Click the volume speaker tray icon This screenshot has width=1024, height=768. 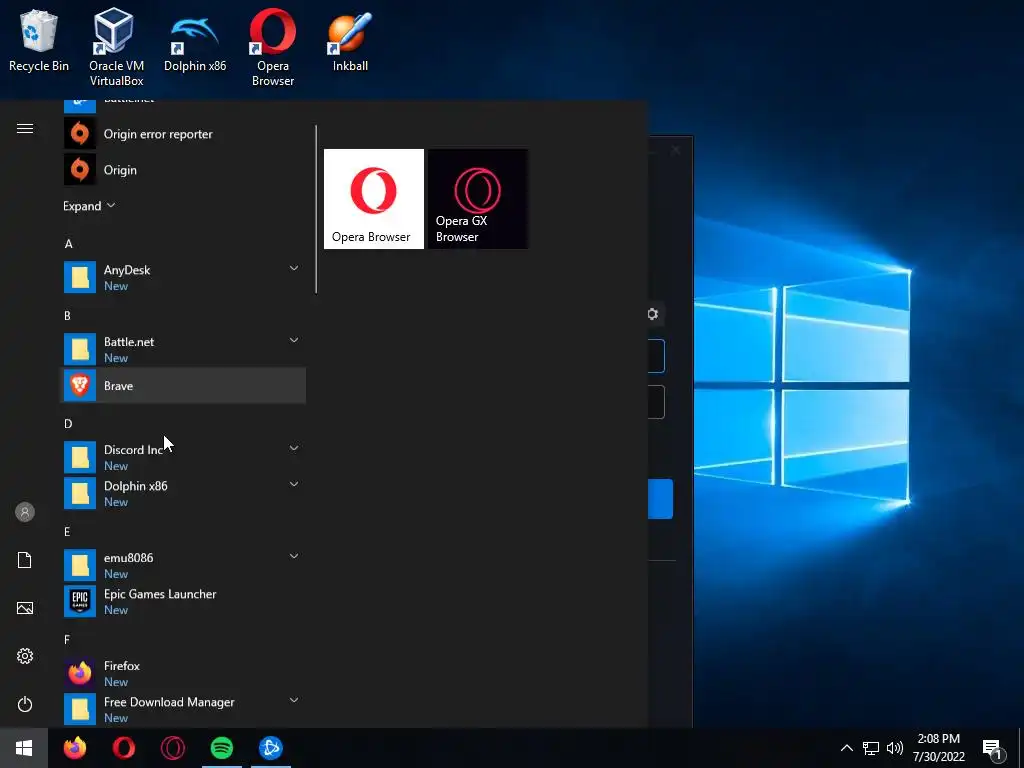pos(895,748)
